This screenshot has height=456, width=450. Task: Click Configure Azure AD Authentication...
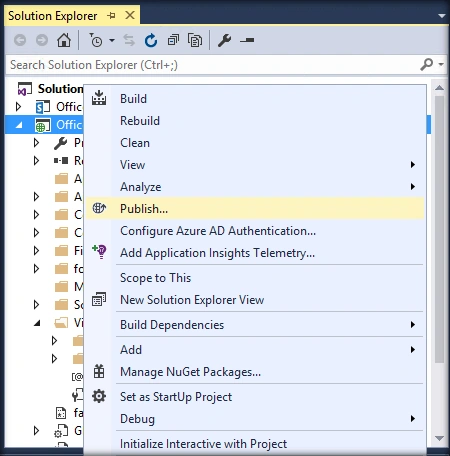click(x=218, y=231)
